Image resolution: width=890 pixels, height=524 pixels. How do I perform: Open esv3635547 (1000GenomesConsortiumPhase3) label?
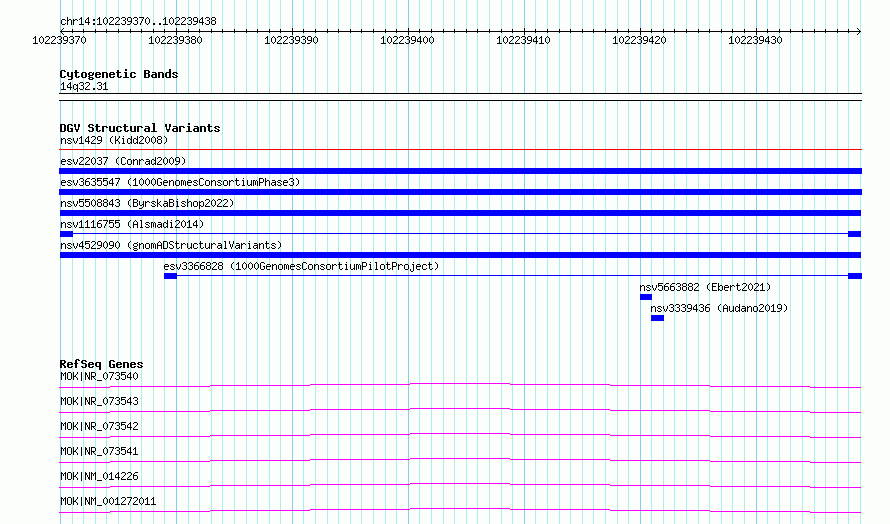[180, 182]
